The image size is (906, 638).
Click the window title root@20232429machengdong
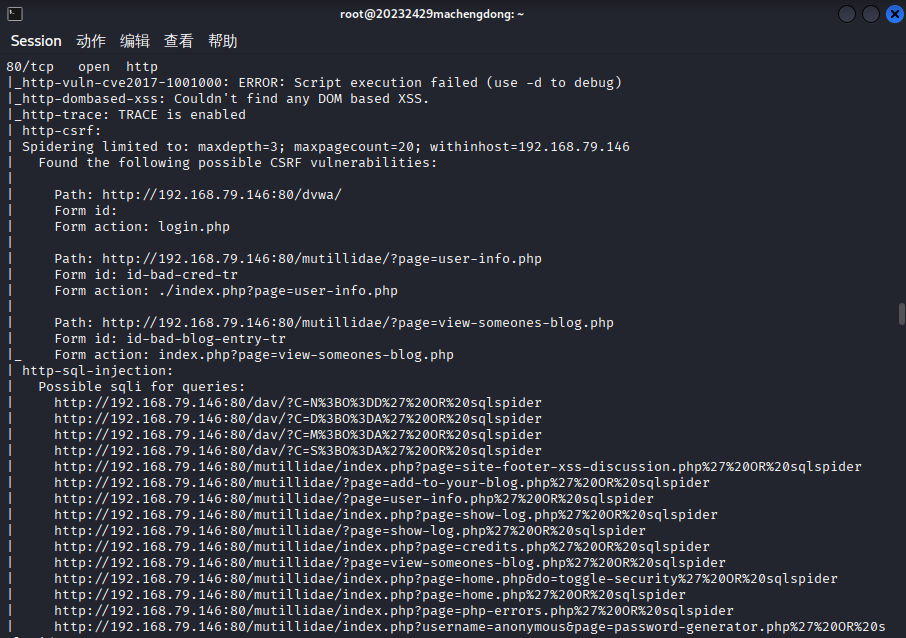(x=432, y=14)
